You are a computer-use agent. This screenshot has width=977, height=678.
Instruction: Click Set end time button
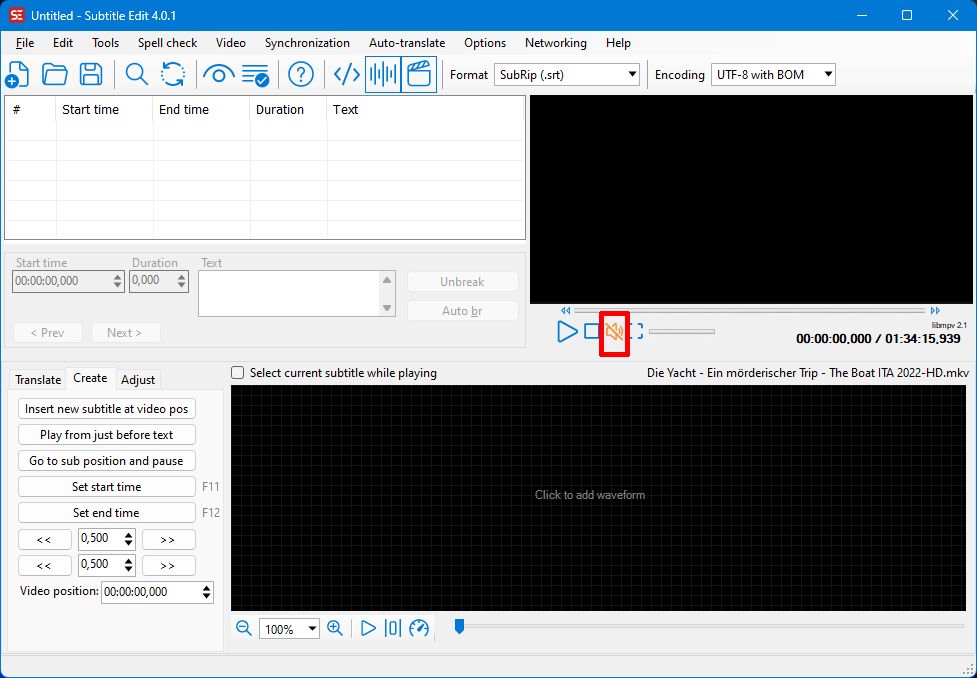[107, 513]
